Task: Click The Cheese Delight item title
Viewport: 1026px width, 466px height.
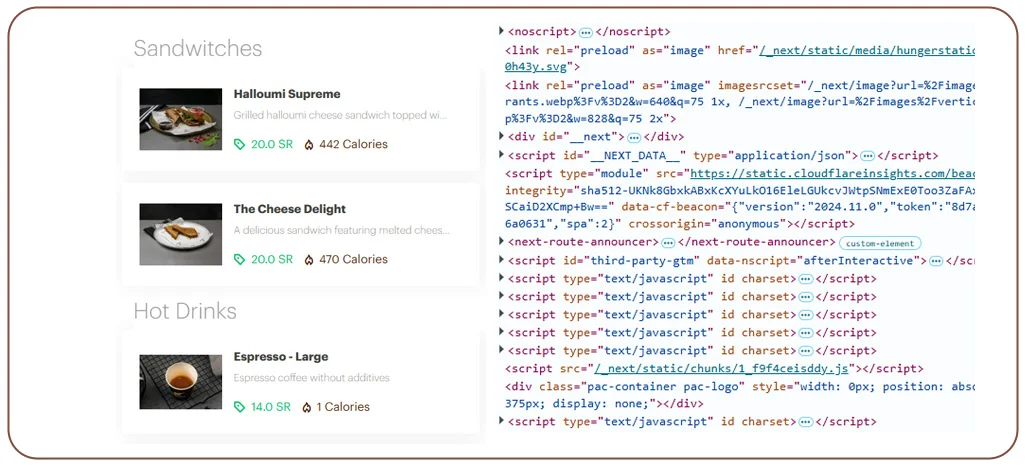Action: [289, 209]
